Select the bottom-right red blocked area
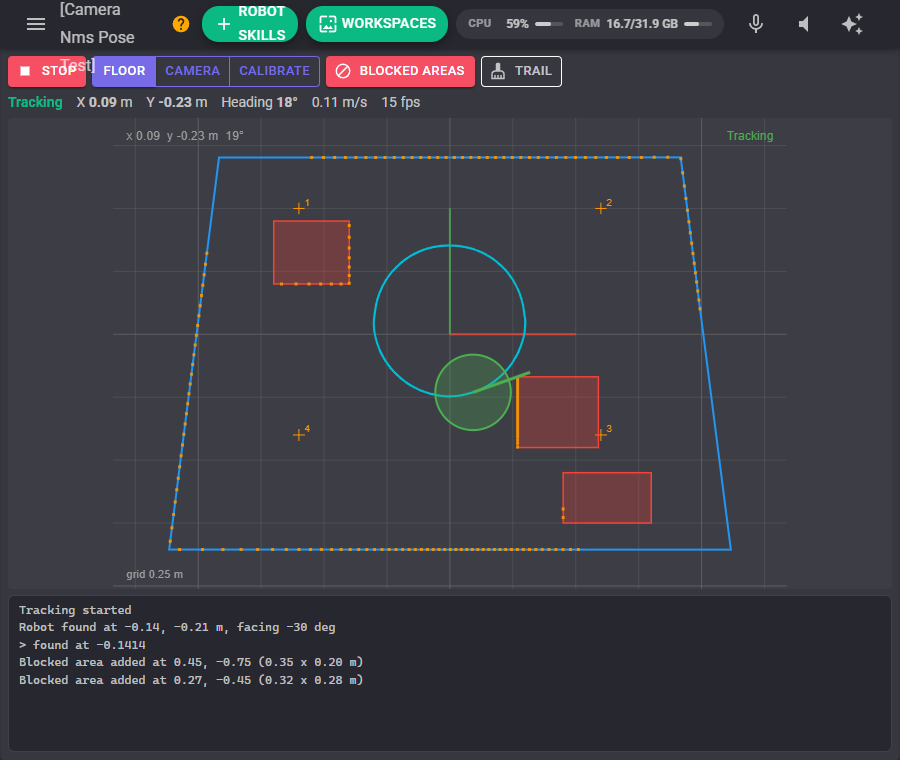The width and height of the screenshot is (900, 760). [607, 498]
